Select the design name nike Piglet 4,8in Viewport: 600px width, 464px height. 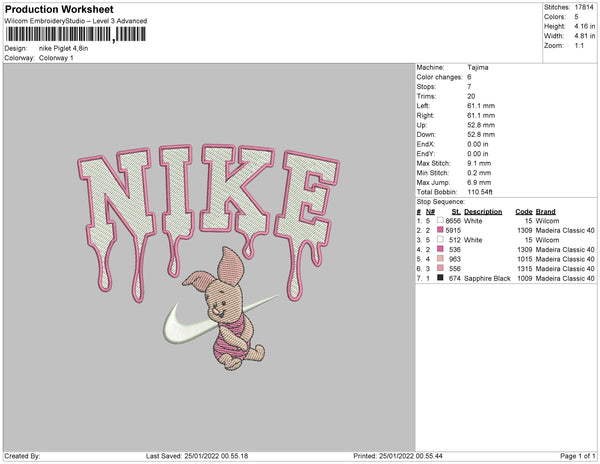[x=64, y=48]
